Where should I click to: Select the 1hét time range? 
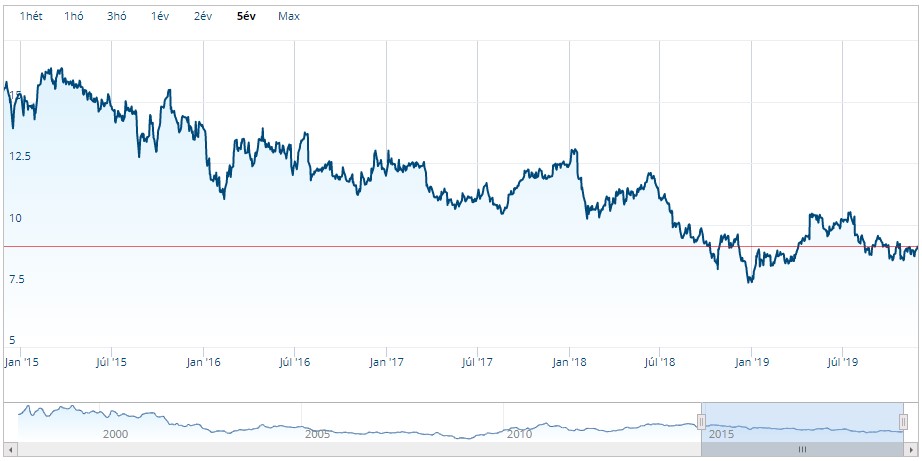(31, 16)
